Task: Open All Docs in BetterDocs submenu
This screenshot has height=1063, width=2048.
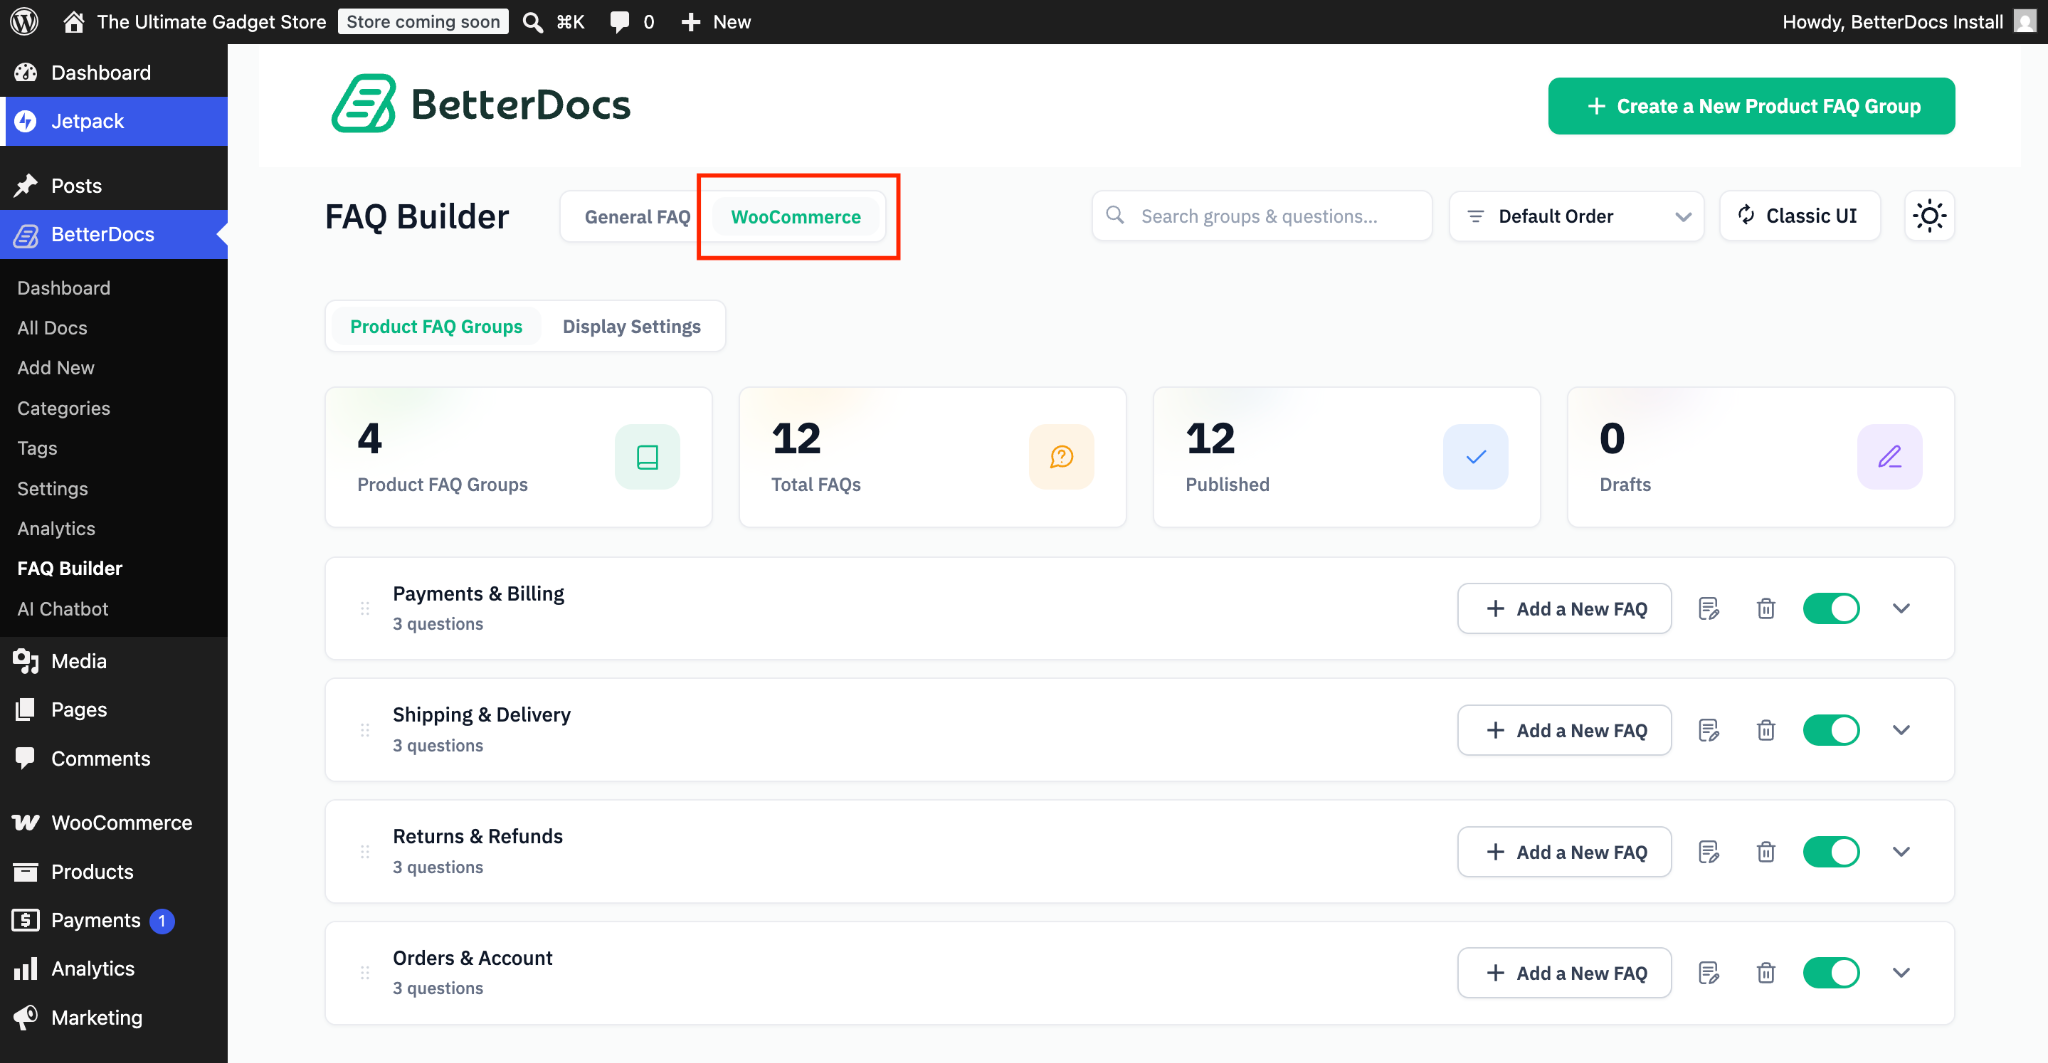Action: click(x=52, y=328)
